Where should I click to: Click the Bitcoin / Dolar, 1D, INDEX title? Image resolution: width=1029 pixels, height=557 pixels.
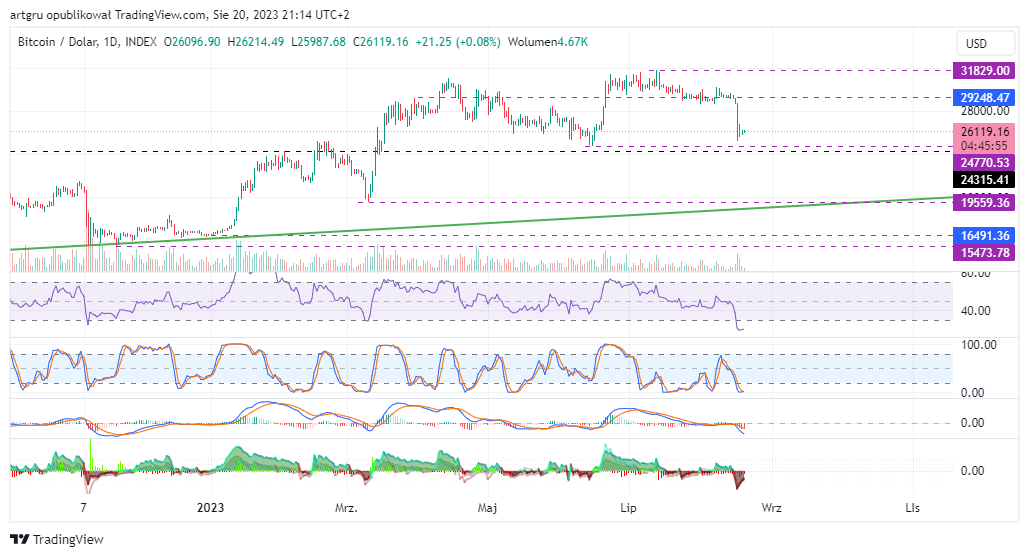pyautogui.click(x=87, y=42)
